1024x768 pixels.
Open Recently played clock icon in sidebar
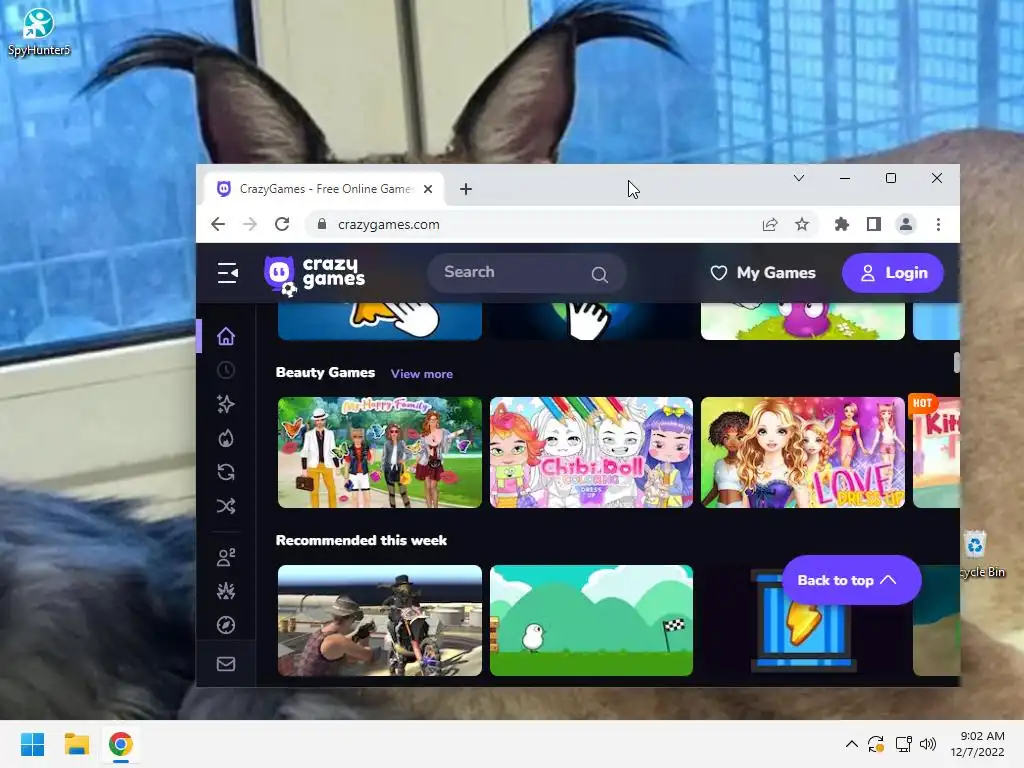pos(226,370)
